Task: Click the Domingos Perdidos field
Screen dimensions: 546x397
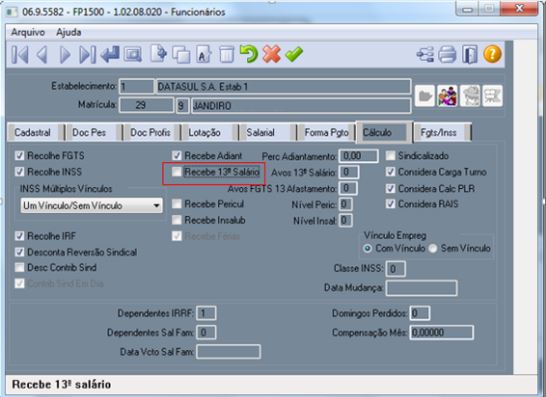Action: click(420, 313)
